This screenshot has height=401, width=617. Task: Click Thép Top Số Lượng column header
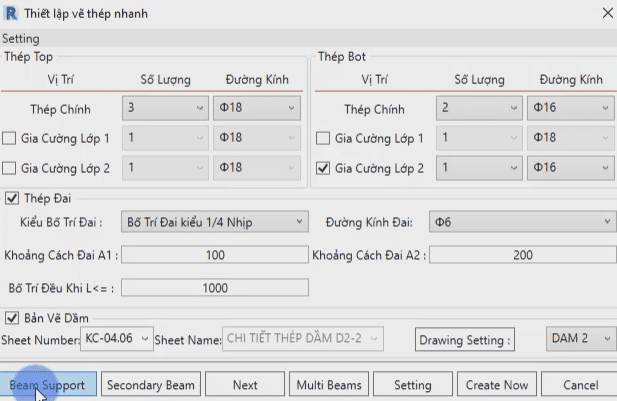point(165,80)
